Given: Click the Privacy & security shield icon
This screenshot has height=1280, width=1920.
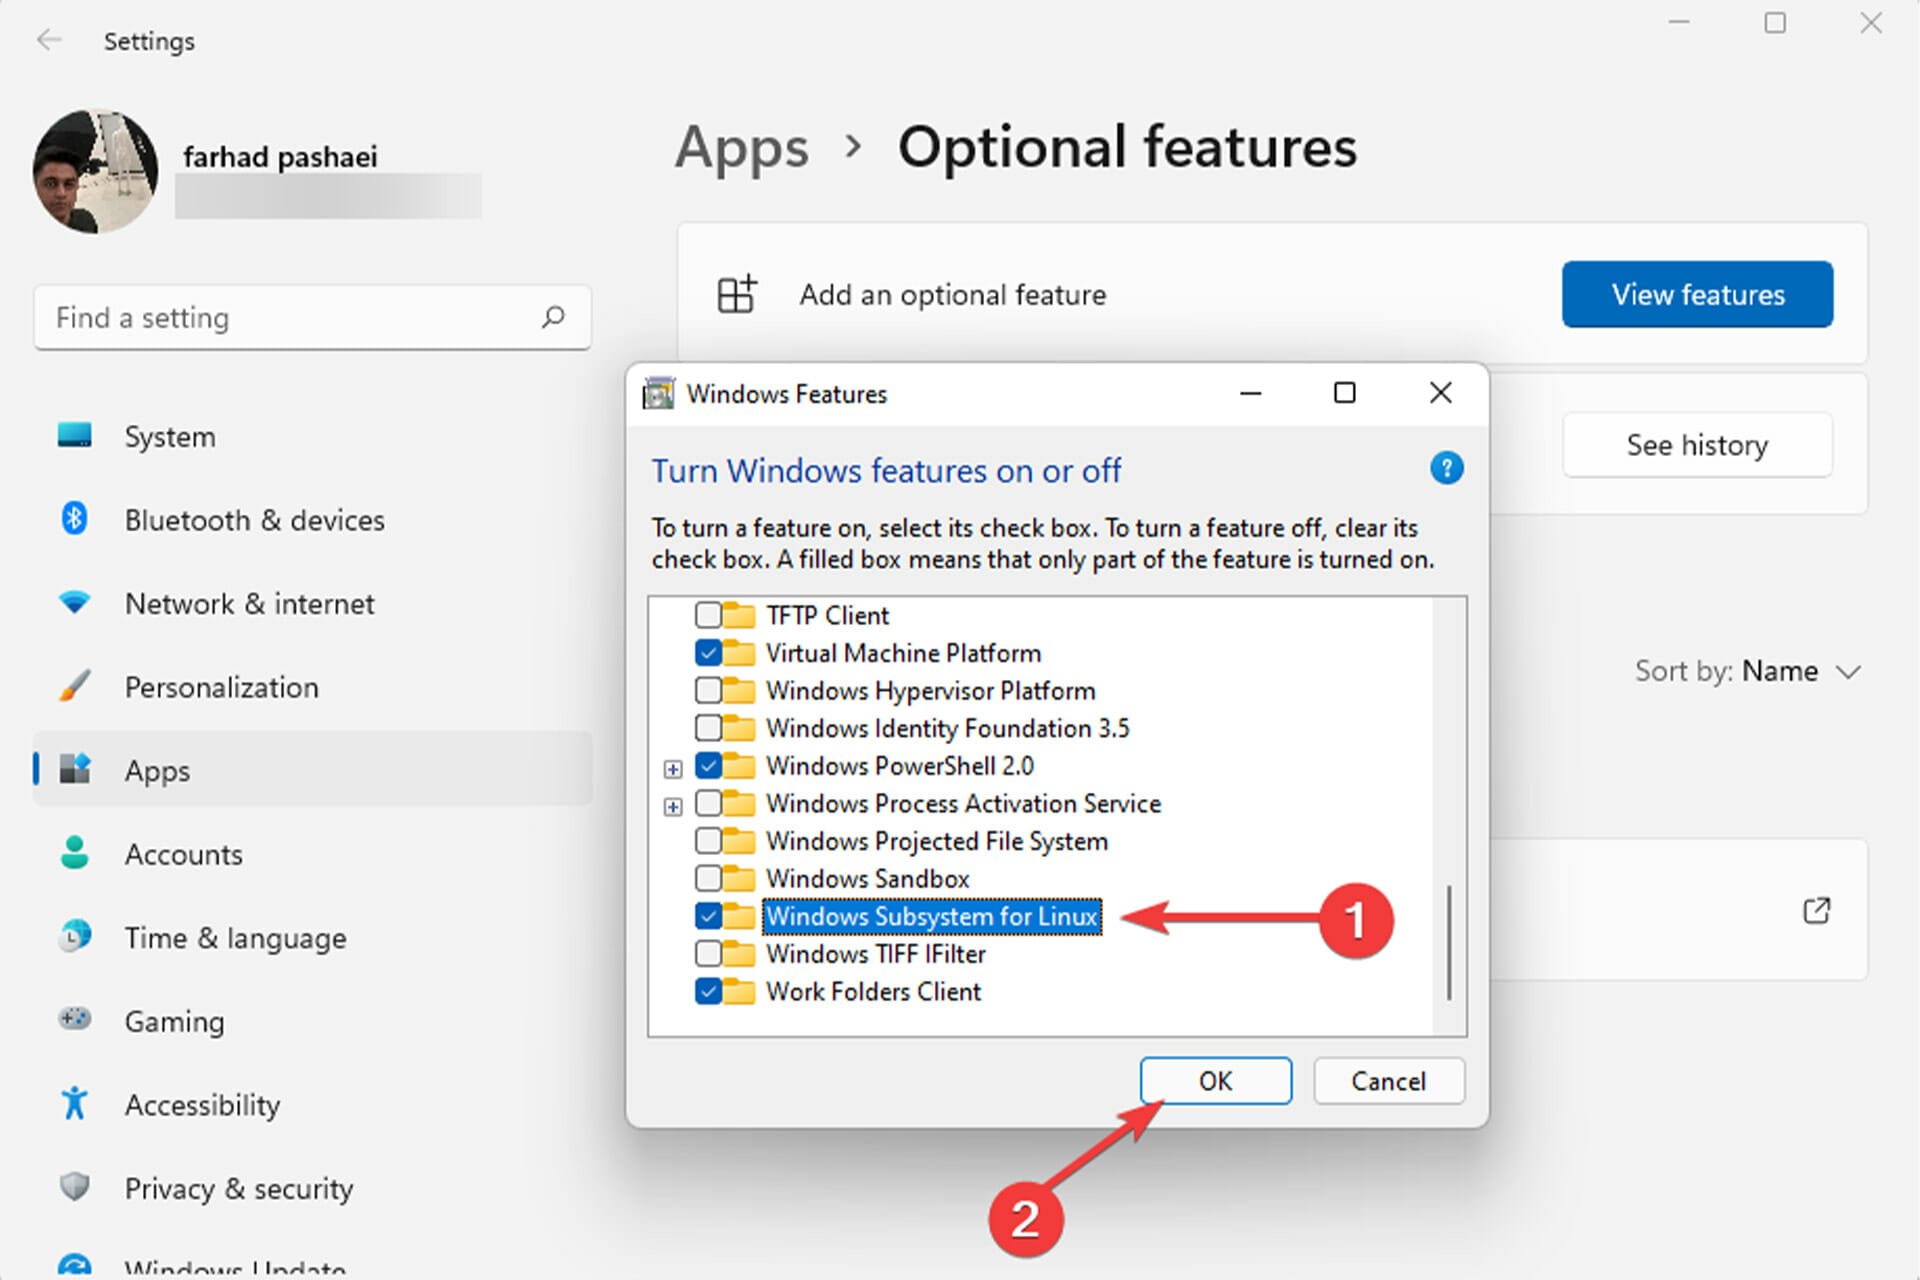Looking at the screenshot, I should 74,1187.
